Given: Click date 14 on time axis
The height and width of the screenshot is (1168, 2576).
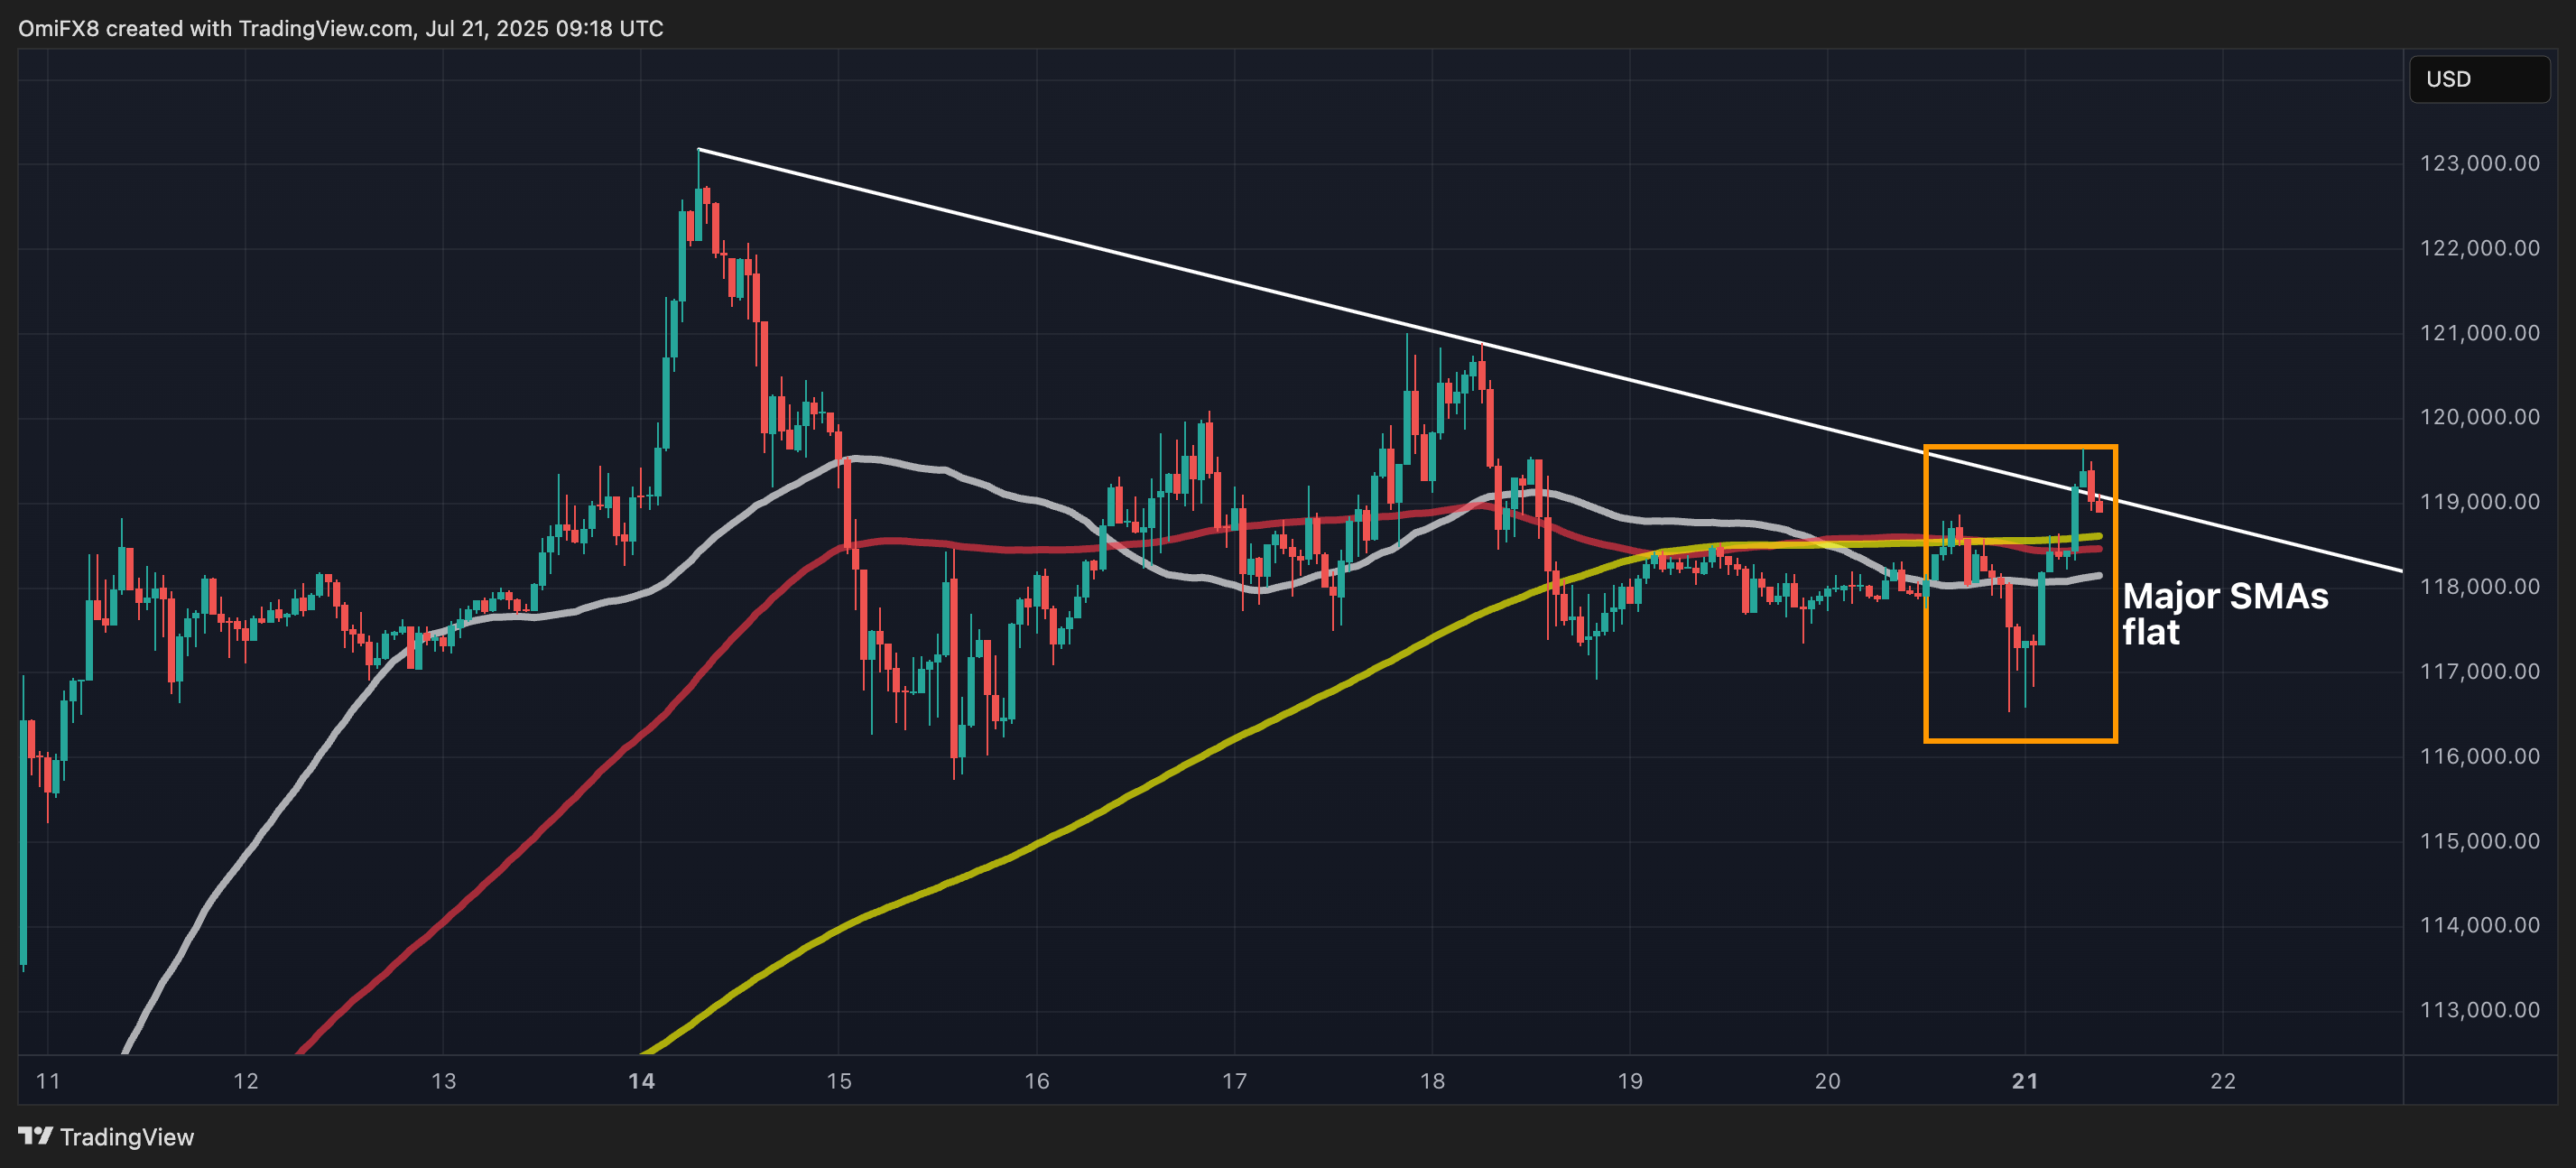Looking at the screenshot, I should (641, 1081).
